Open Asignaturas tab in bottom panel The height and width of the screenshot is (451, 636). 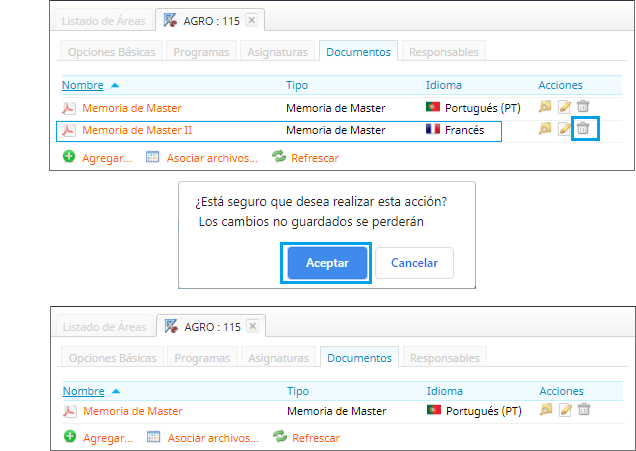point(278,358)
